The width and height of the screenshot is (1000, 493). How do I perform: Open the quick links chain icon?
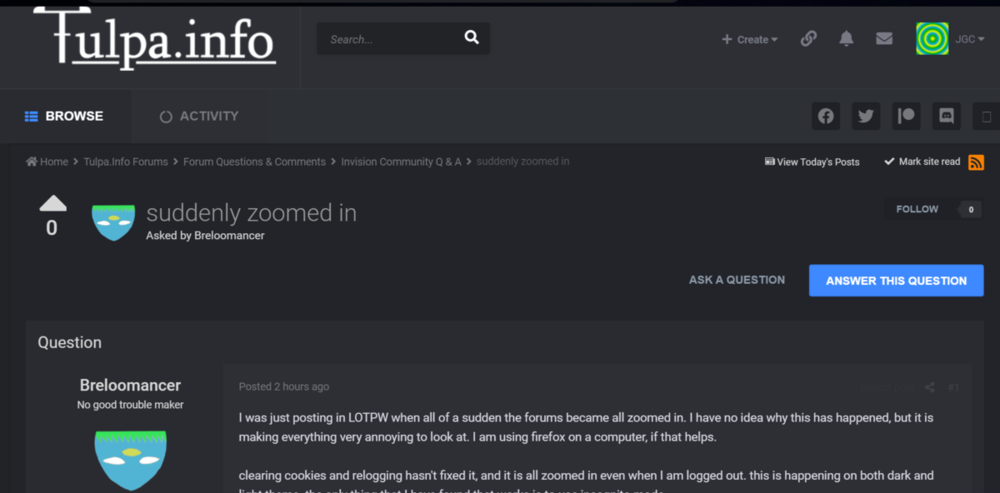[x=808, y=39]
